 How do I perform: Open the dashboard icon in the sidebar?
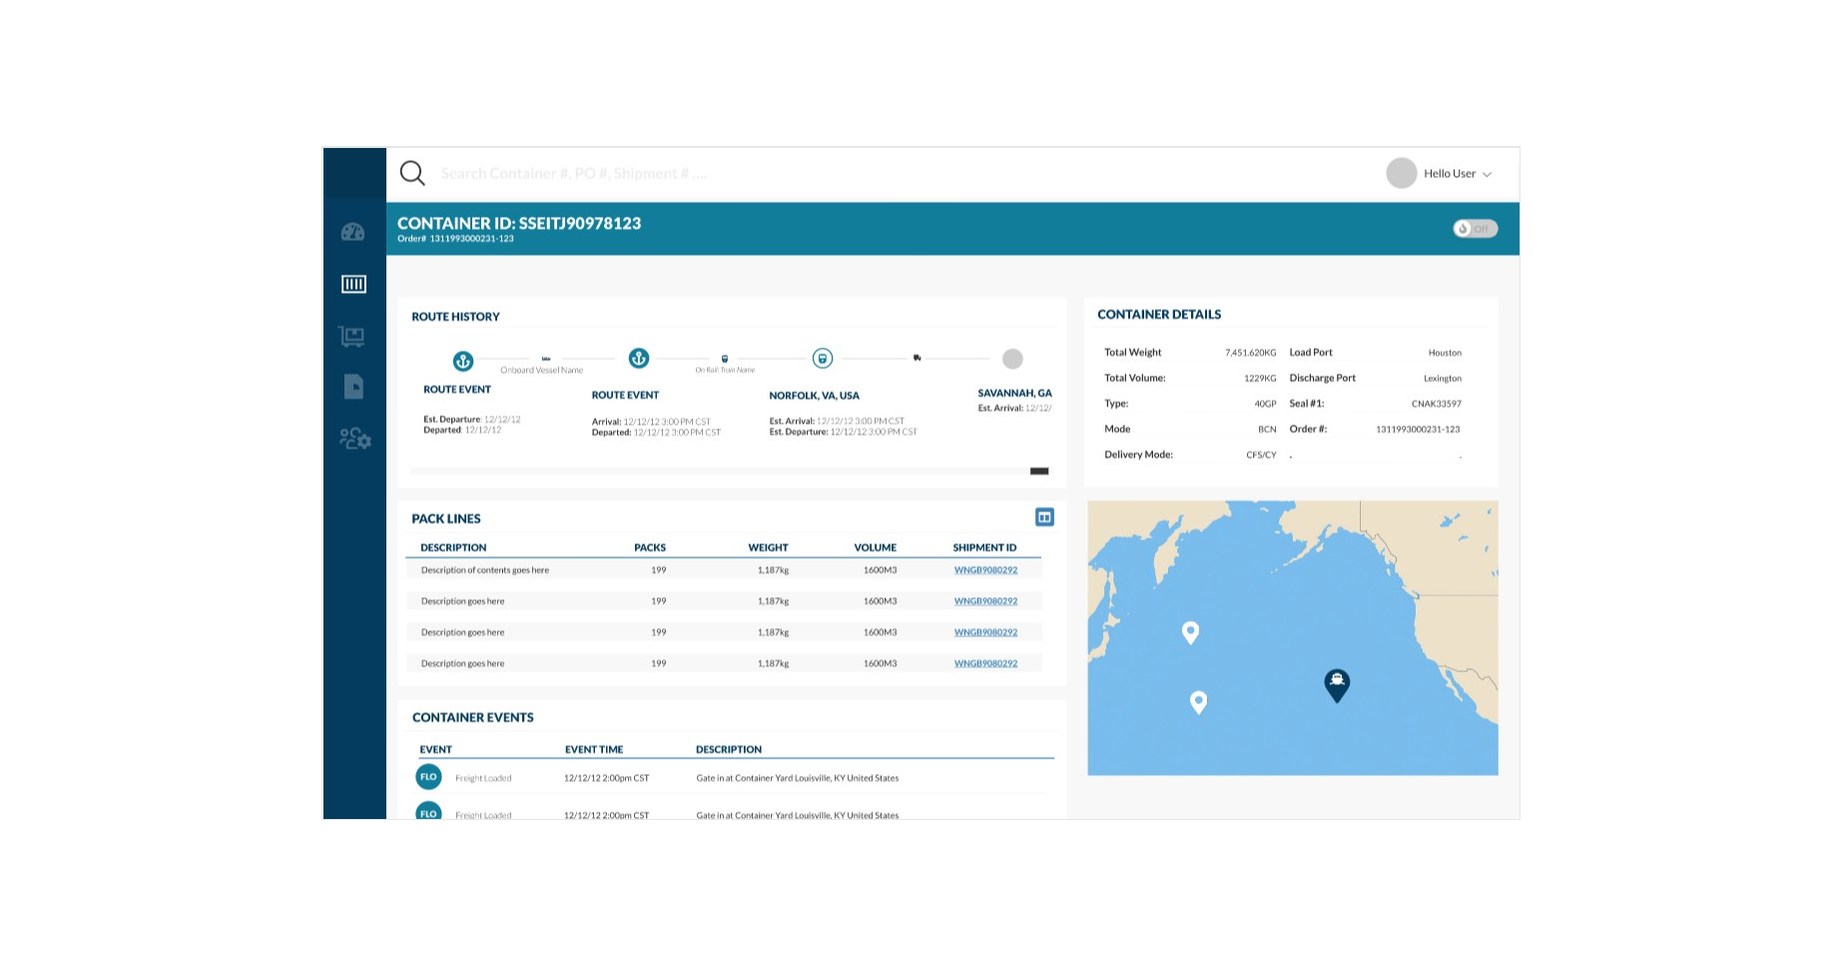(354, 232)
